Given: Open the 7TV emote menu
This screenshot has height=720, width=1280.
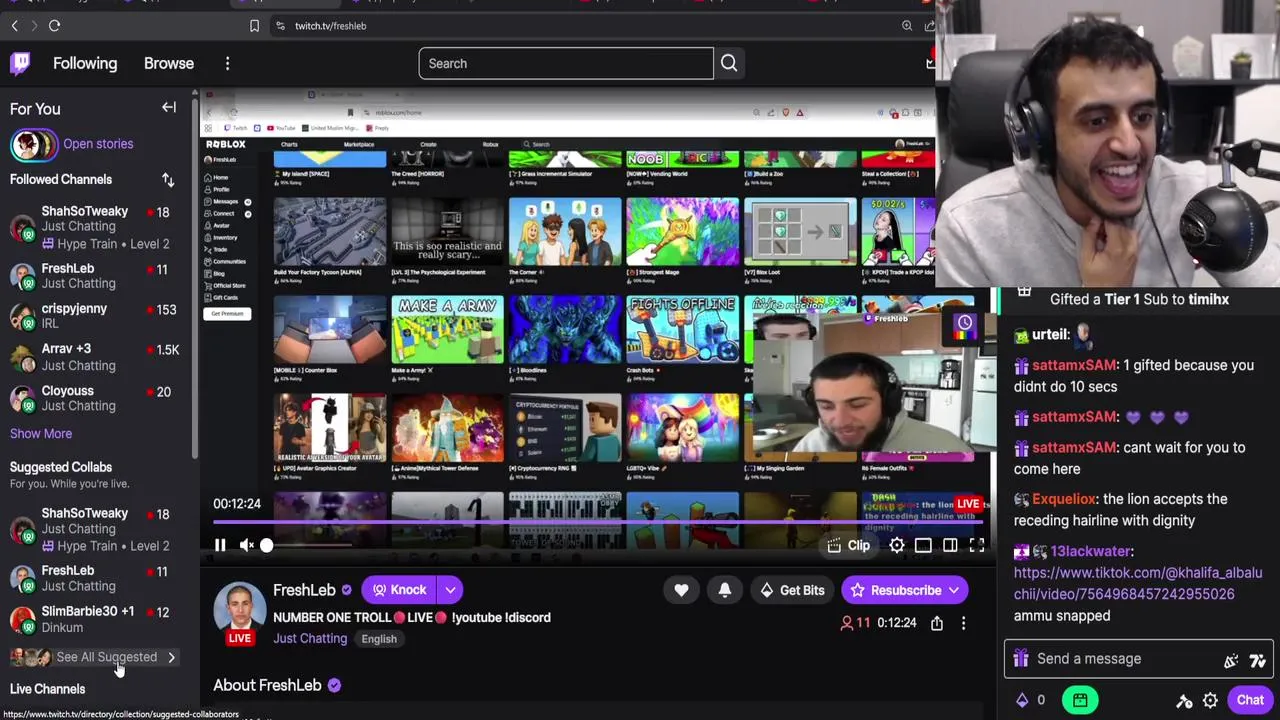Looking at the screenshot, I should point(1258,660).
